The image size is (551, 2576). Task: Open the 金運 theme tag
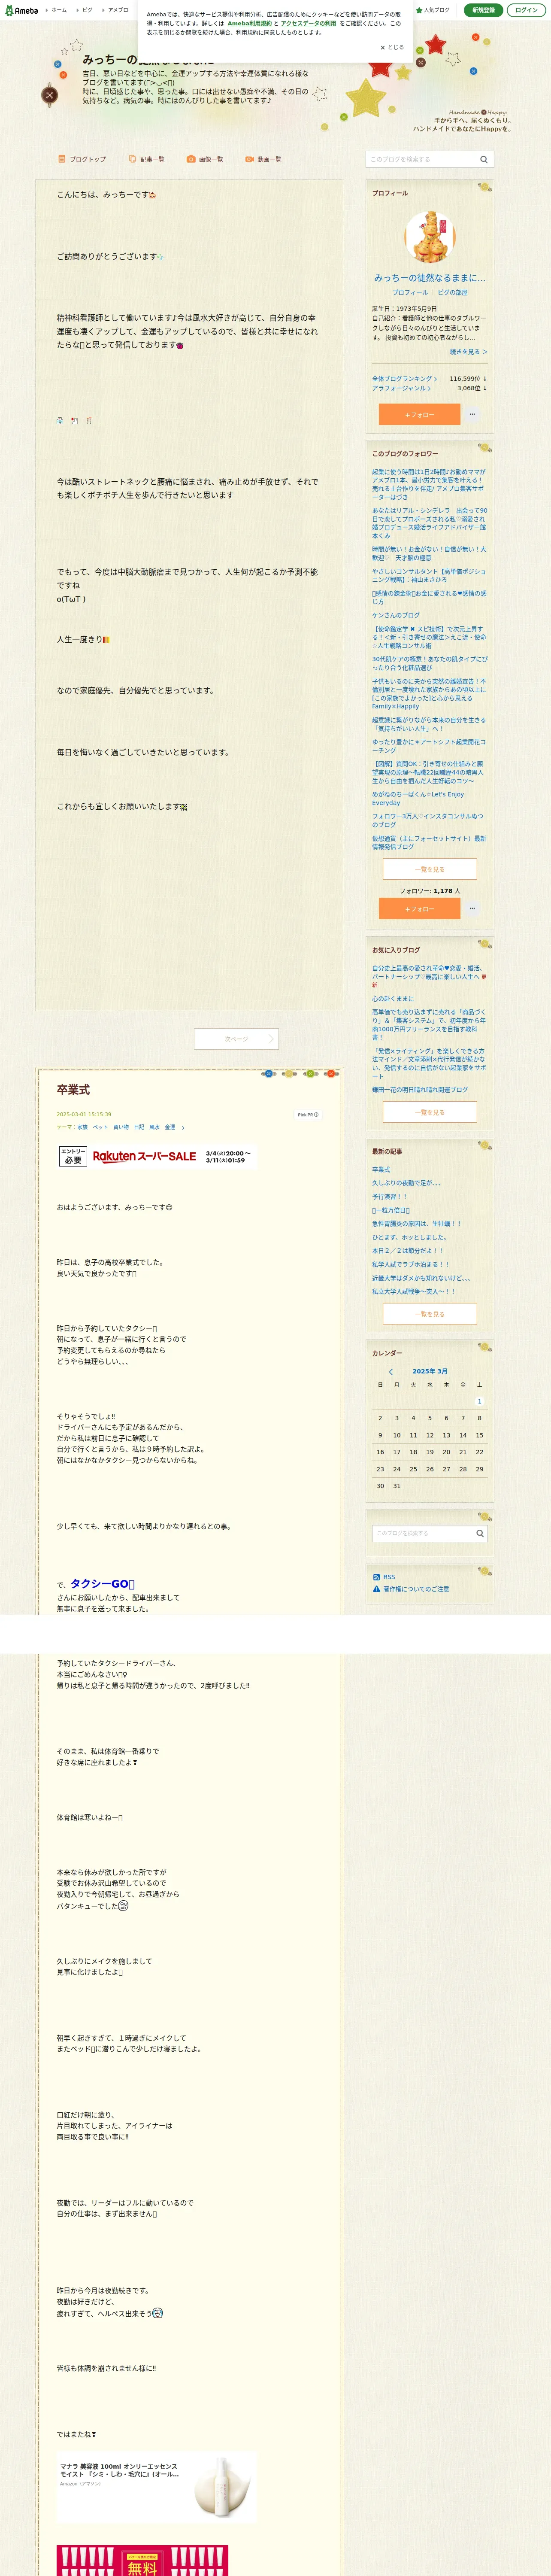pos(170,1127)
